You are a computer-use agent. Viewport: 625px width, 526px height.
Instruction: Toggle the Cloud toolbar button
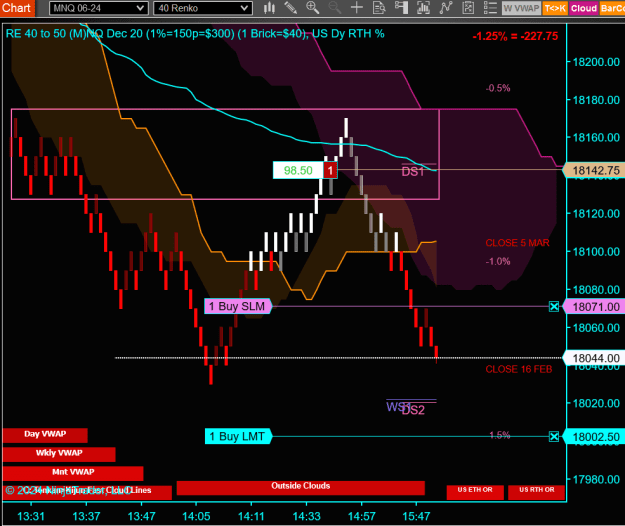pos(584,8)
